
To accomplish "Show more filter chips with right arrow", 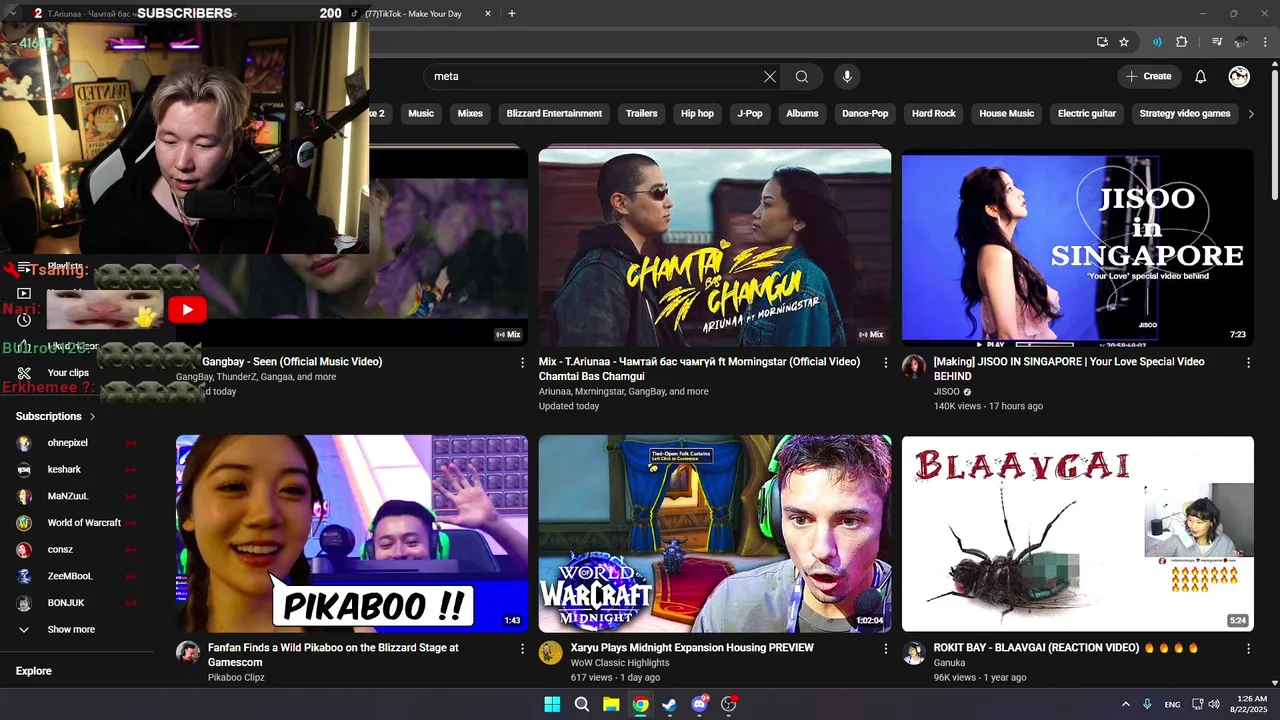I will [1250, 114].
